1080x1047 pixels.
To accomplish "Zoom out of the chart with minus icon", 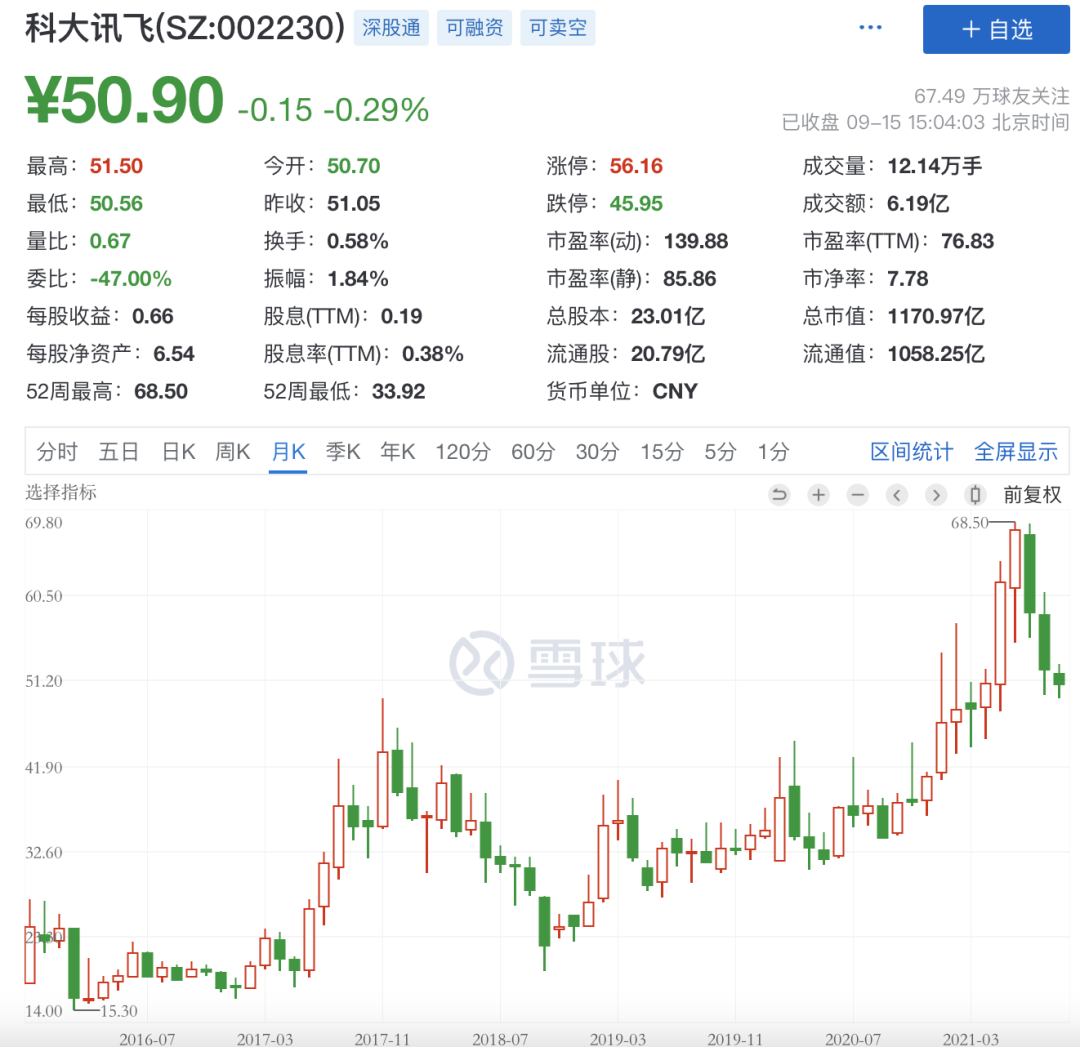I will pos(857,494).
